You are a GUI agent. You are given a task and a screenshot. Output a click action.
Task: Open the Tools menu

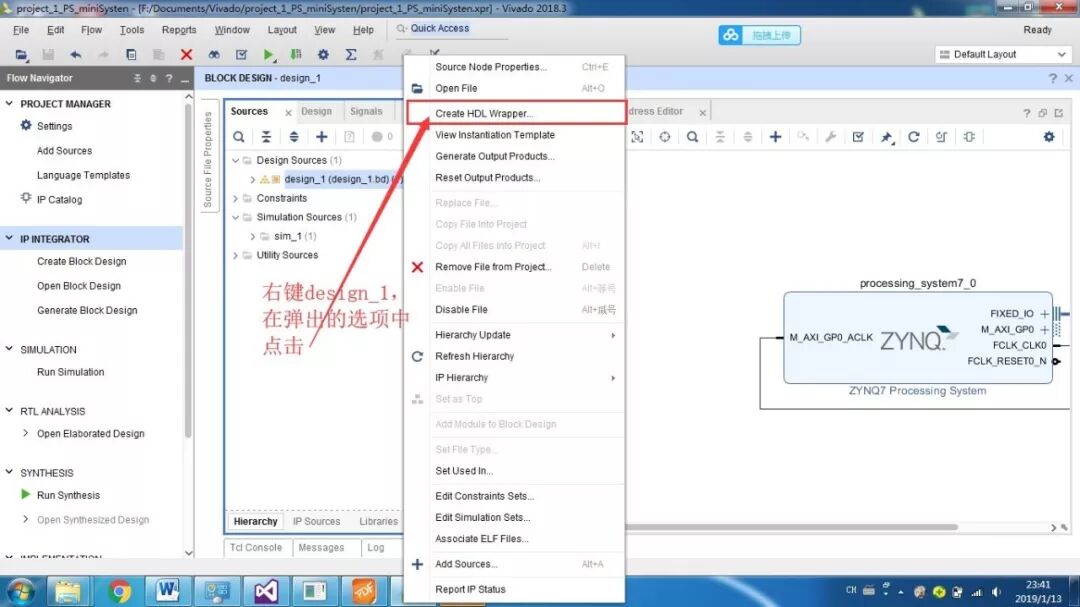click(132, 30)
